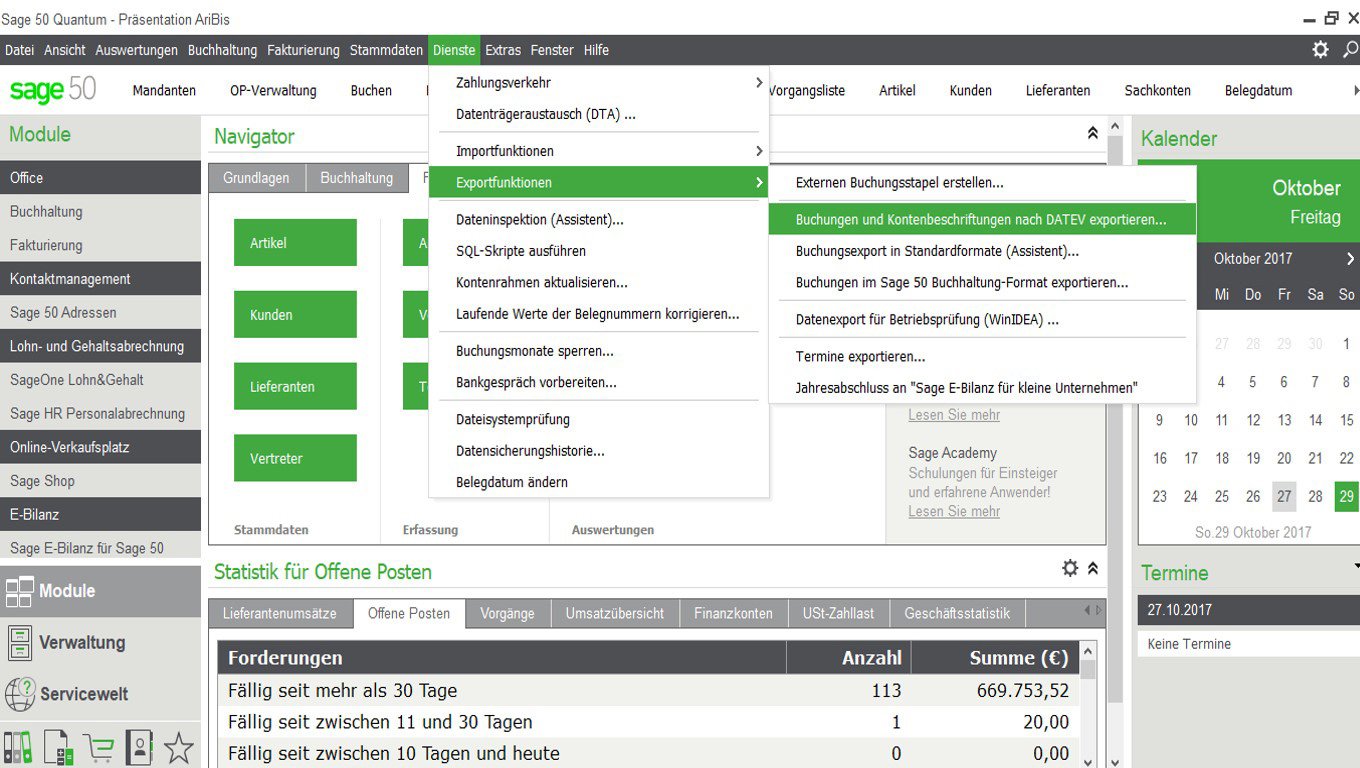Select Kontaktmanagement in the module sidebar
Screen dimensions: 1360x768
100,279
